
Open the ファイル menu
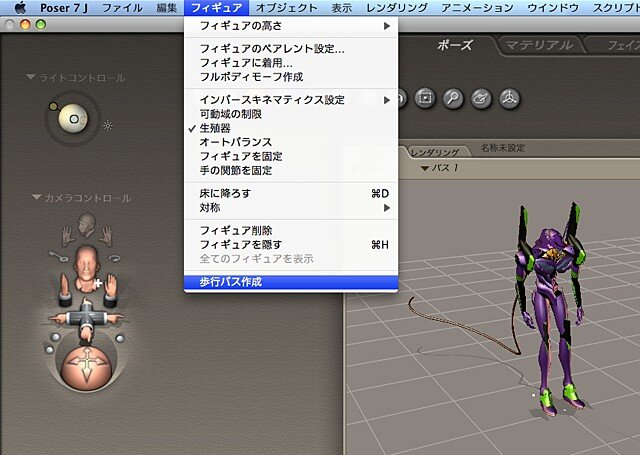122,8
